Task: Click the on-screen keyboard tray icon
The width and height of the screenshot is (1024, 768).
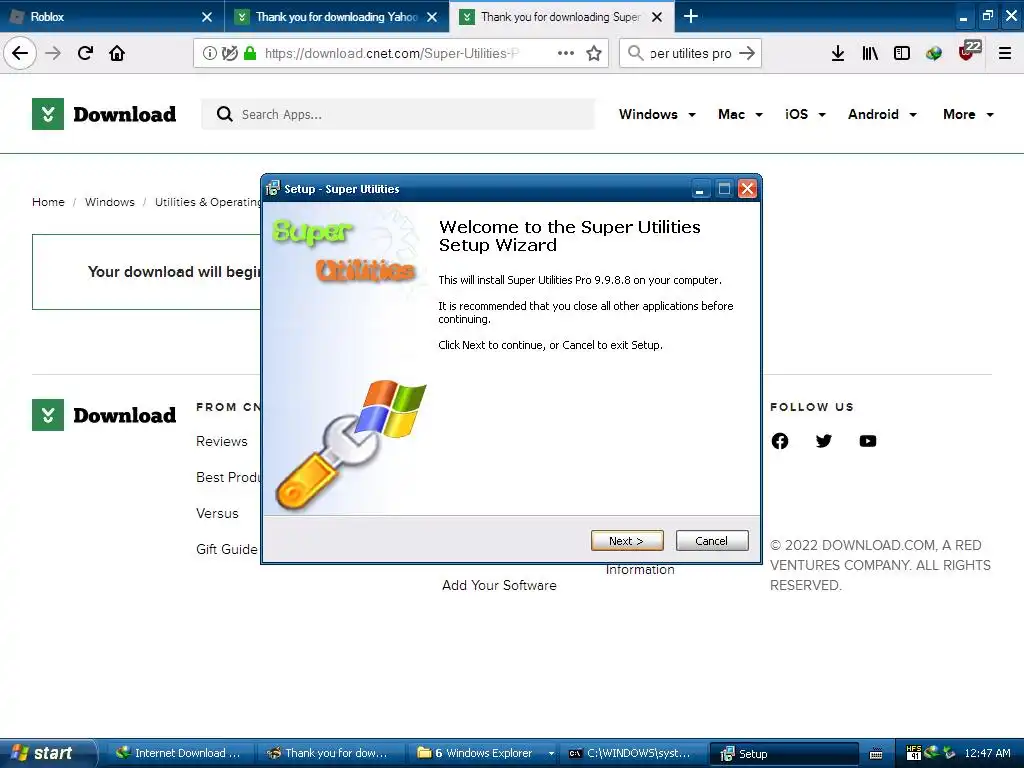Action: (876, 754)
